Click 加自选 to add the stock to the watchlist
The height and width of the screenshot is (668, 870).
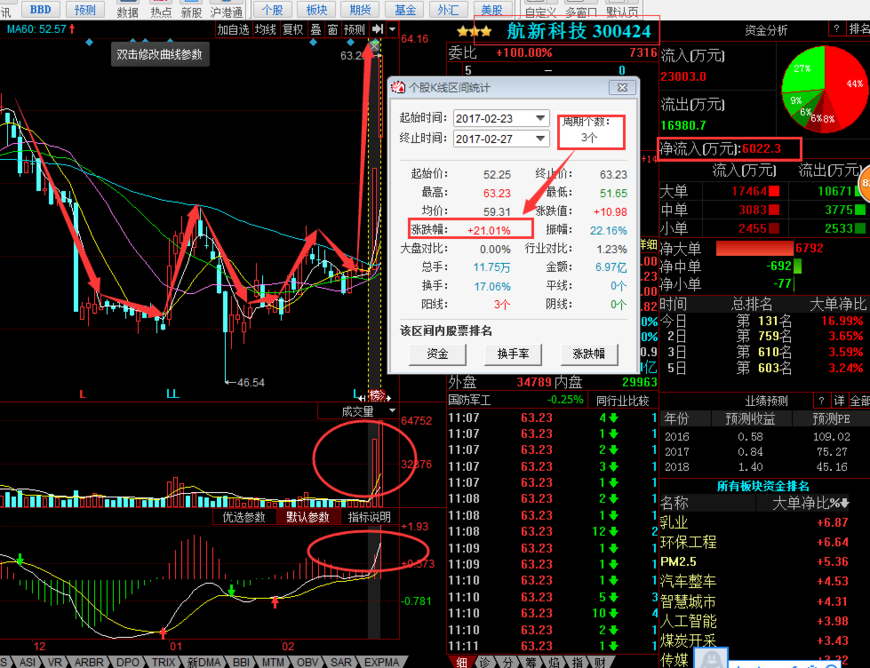[x=233, y=29]
